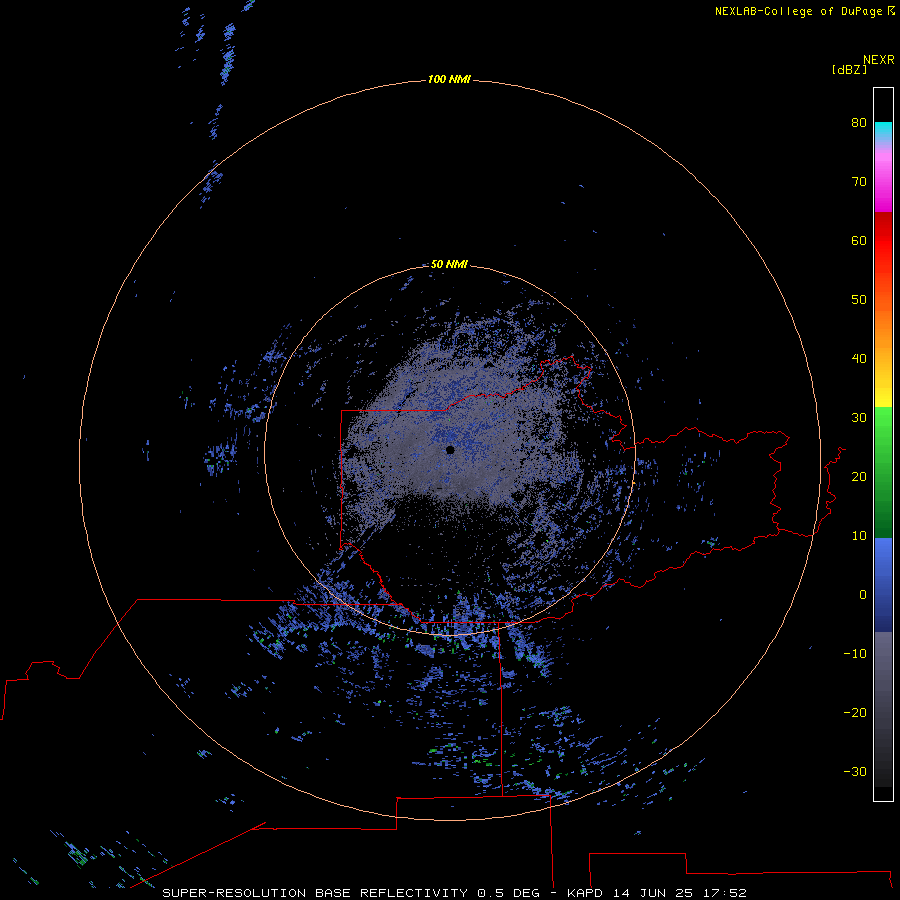900x900 pixels.
Task: Click the [dBZ] units label
Action: pos(849,69)
